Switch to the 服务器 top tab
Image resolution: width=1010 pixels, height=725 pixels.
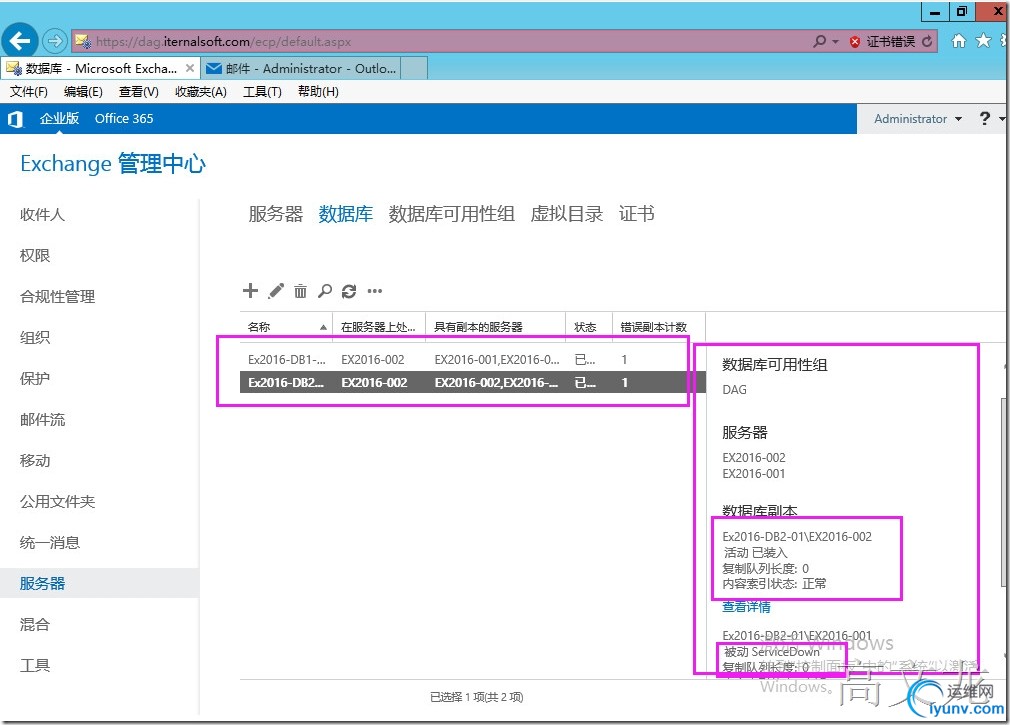coord(276,214)
